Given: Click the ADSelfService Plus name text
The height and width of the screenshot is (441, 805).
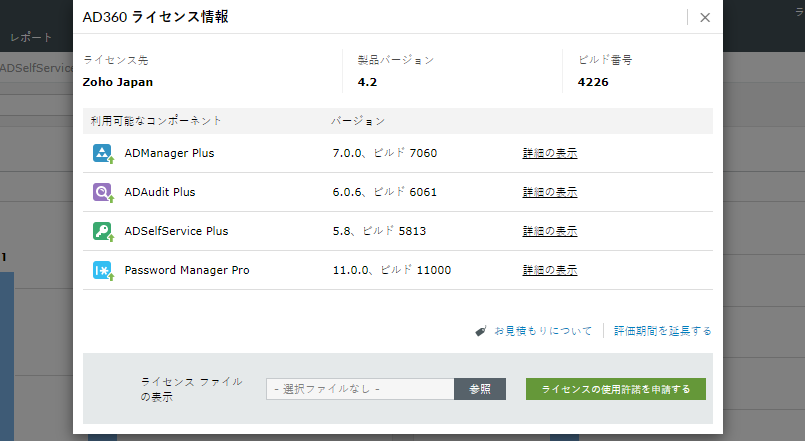Looking at the screenshot, I should [176, 231].
